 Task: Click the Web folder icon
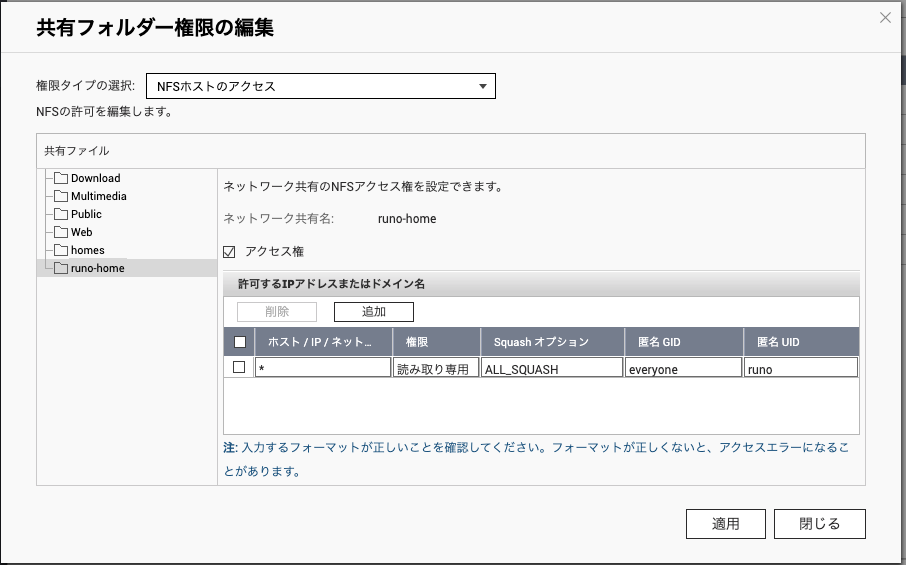point(61,232)
